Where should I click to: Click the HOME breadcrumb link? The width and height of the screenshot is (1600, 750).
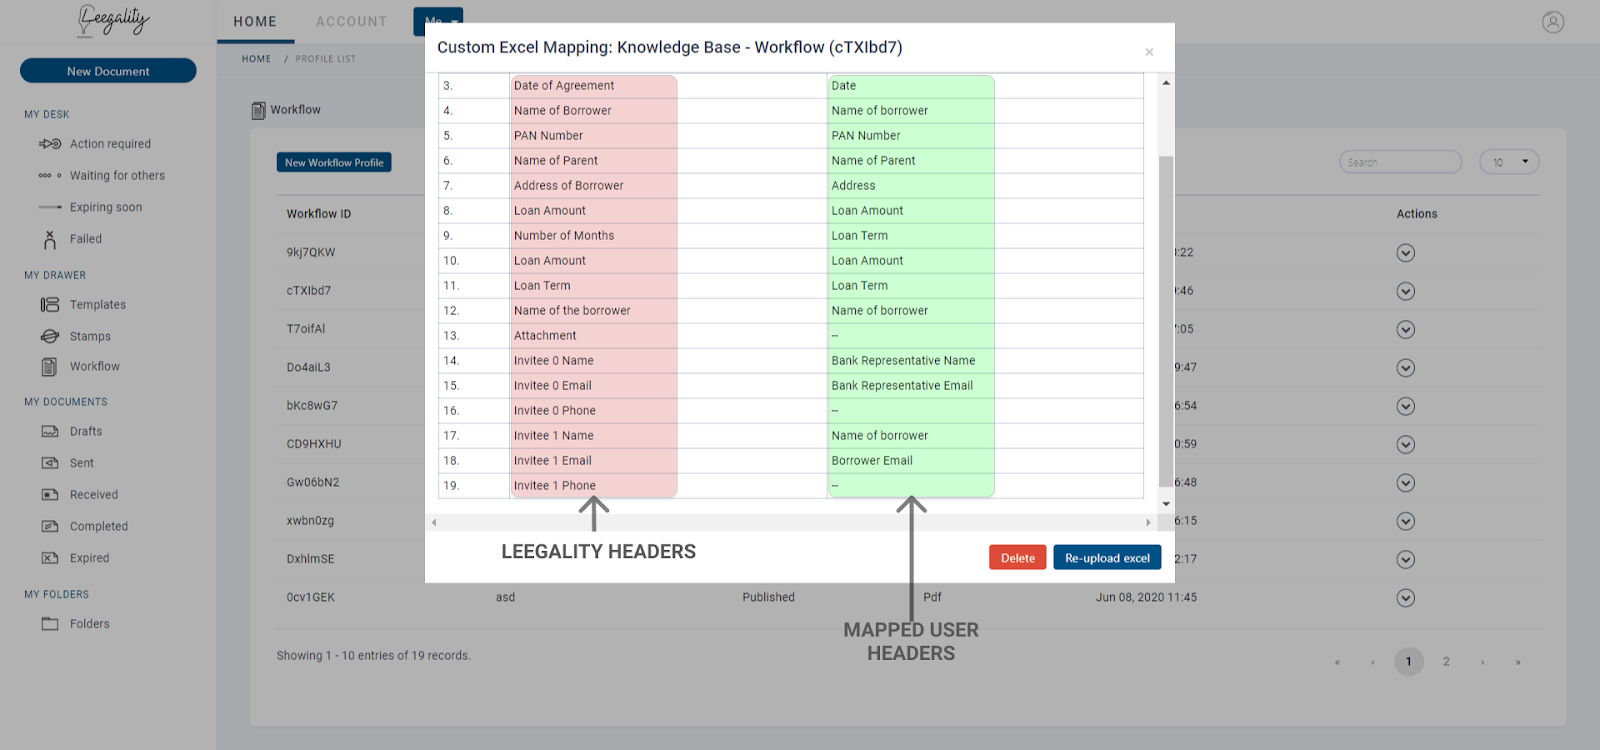[256, 59]
